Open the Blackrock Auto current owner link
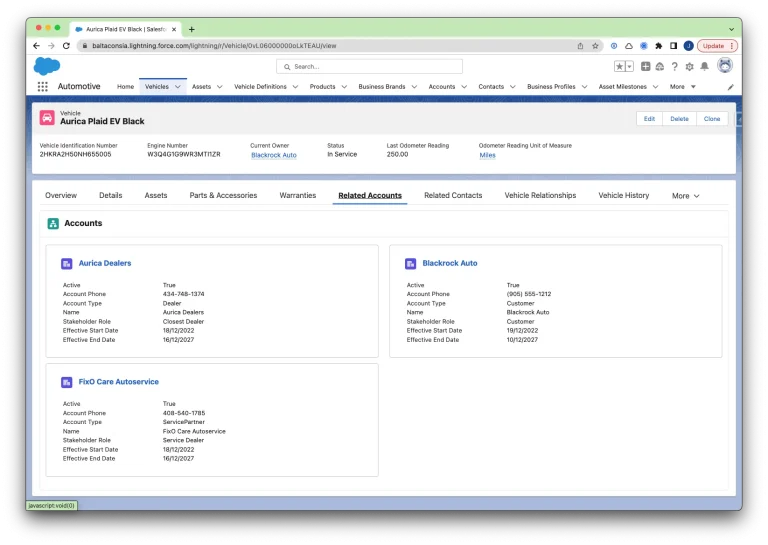This screenshot has height=545, width=768. tap(273, 155)
